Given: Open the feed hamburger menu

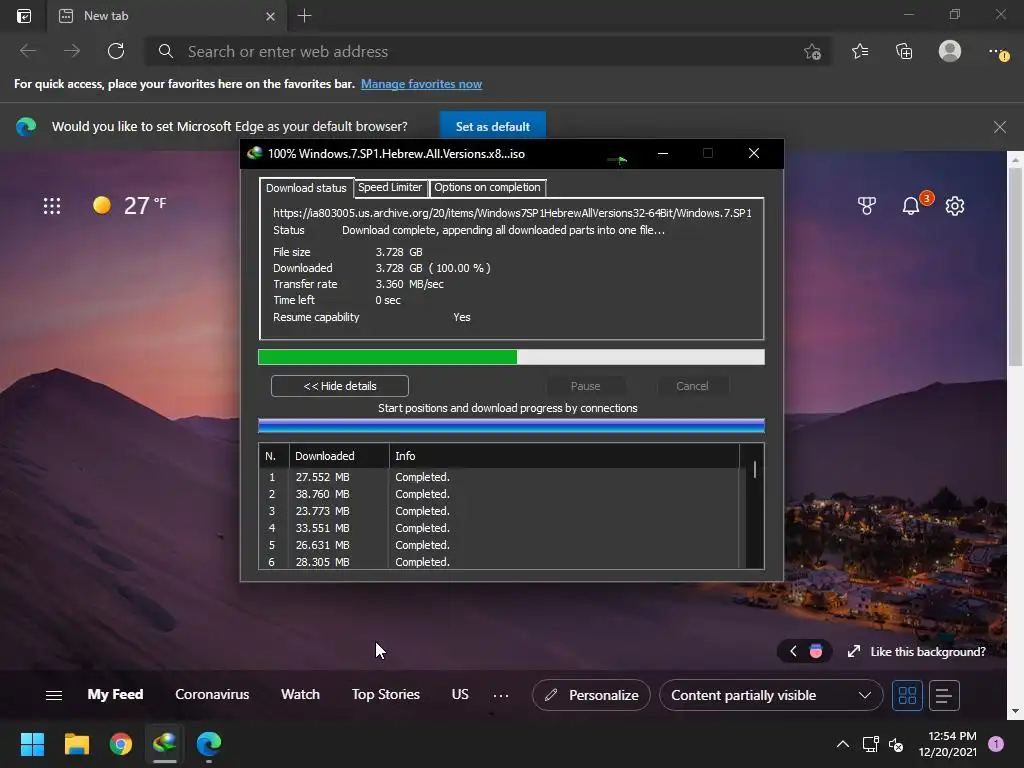Looking at the screenshot, I should 54,695.
